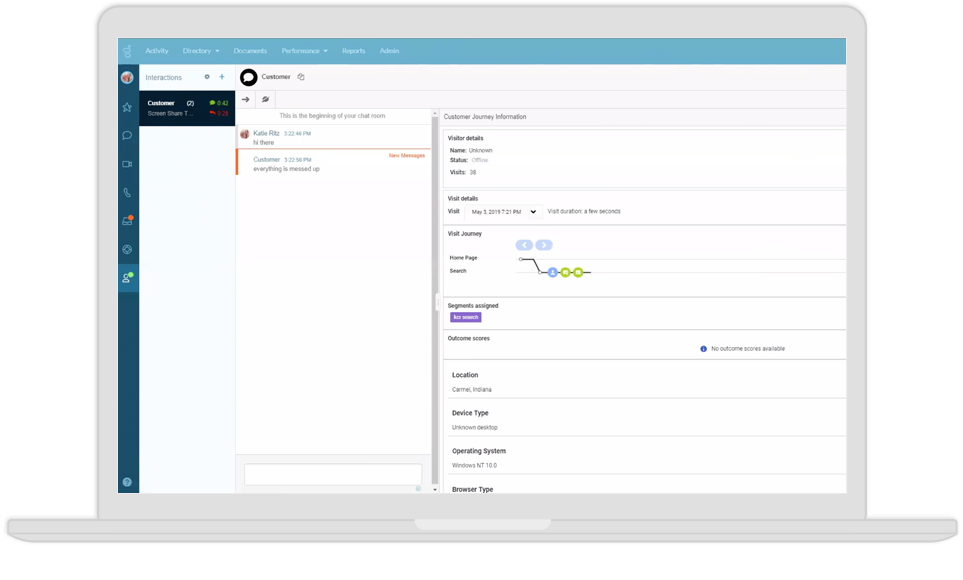The height and width of the screenshot is (580, 963).
Task: Click the Browser Type heading
Action: pyautogui.click(x=472, y=490)
